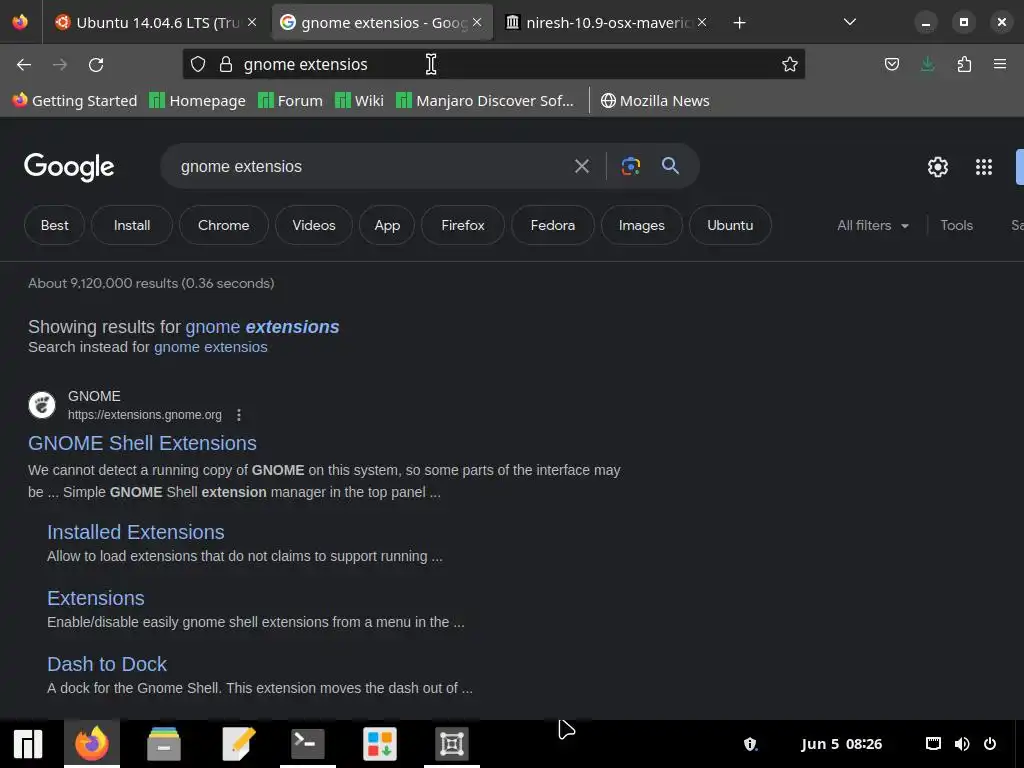Open a new browser tab
Viewport: 1024px width, 768px height.
pos(739,23)
